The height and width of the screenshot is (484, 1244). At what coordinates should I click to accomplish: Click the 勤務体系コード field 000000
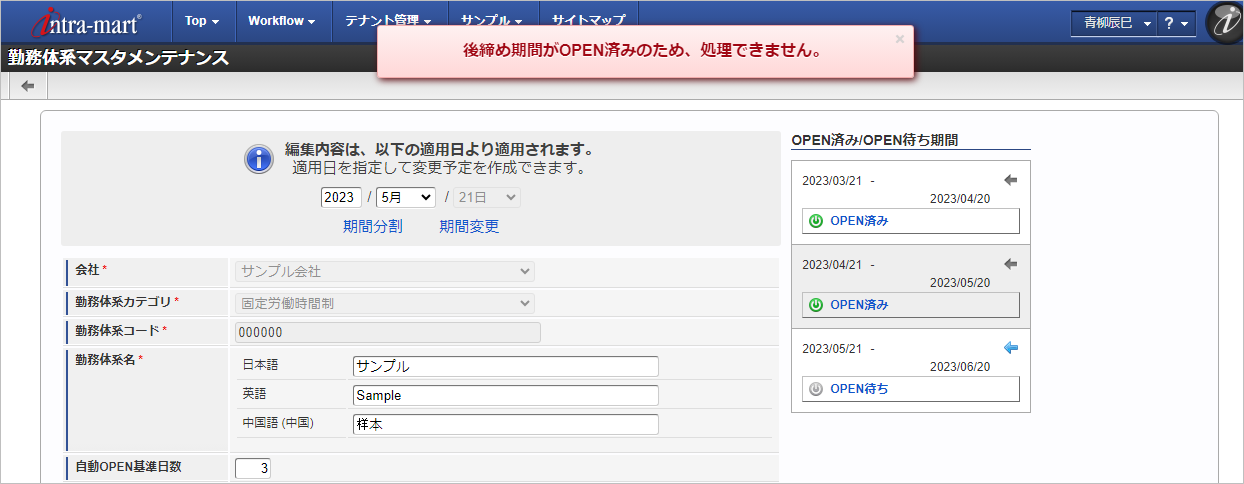[x=388, y=333]
